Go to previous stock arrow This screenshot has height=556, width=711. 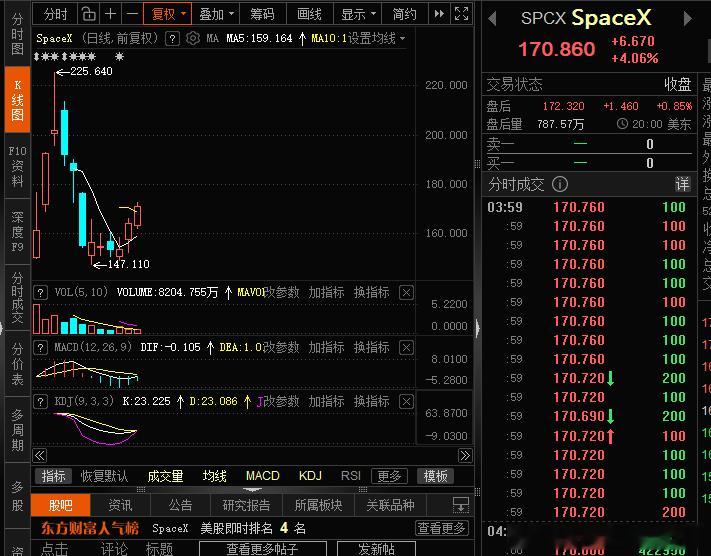coord(492,19)
